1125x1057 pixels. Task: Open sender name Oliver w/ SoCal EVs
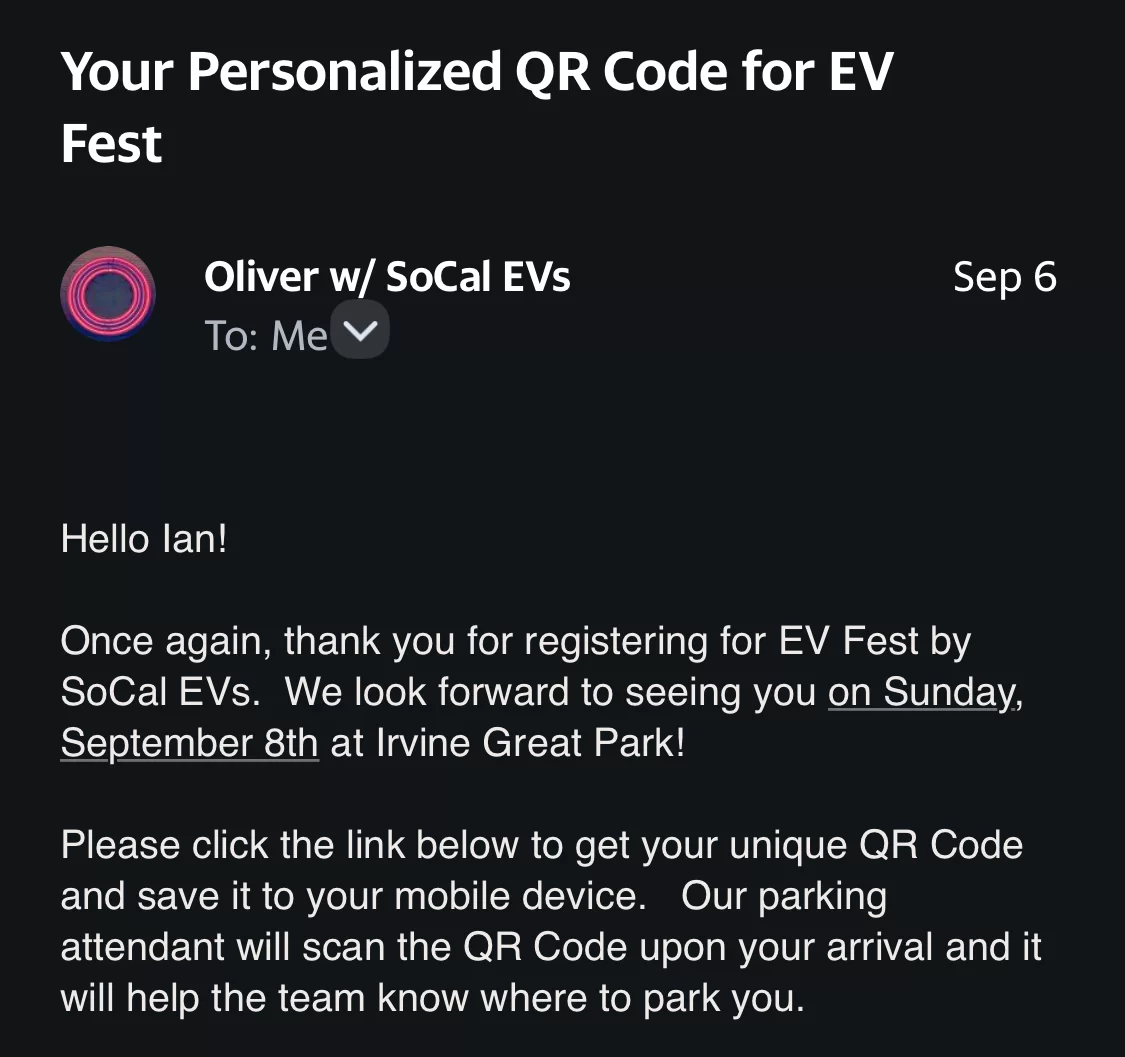(x=387, y=277)
